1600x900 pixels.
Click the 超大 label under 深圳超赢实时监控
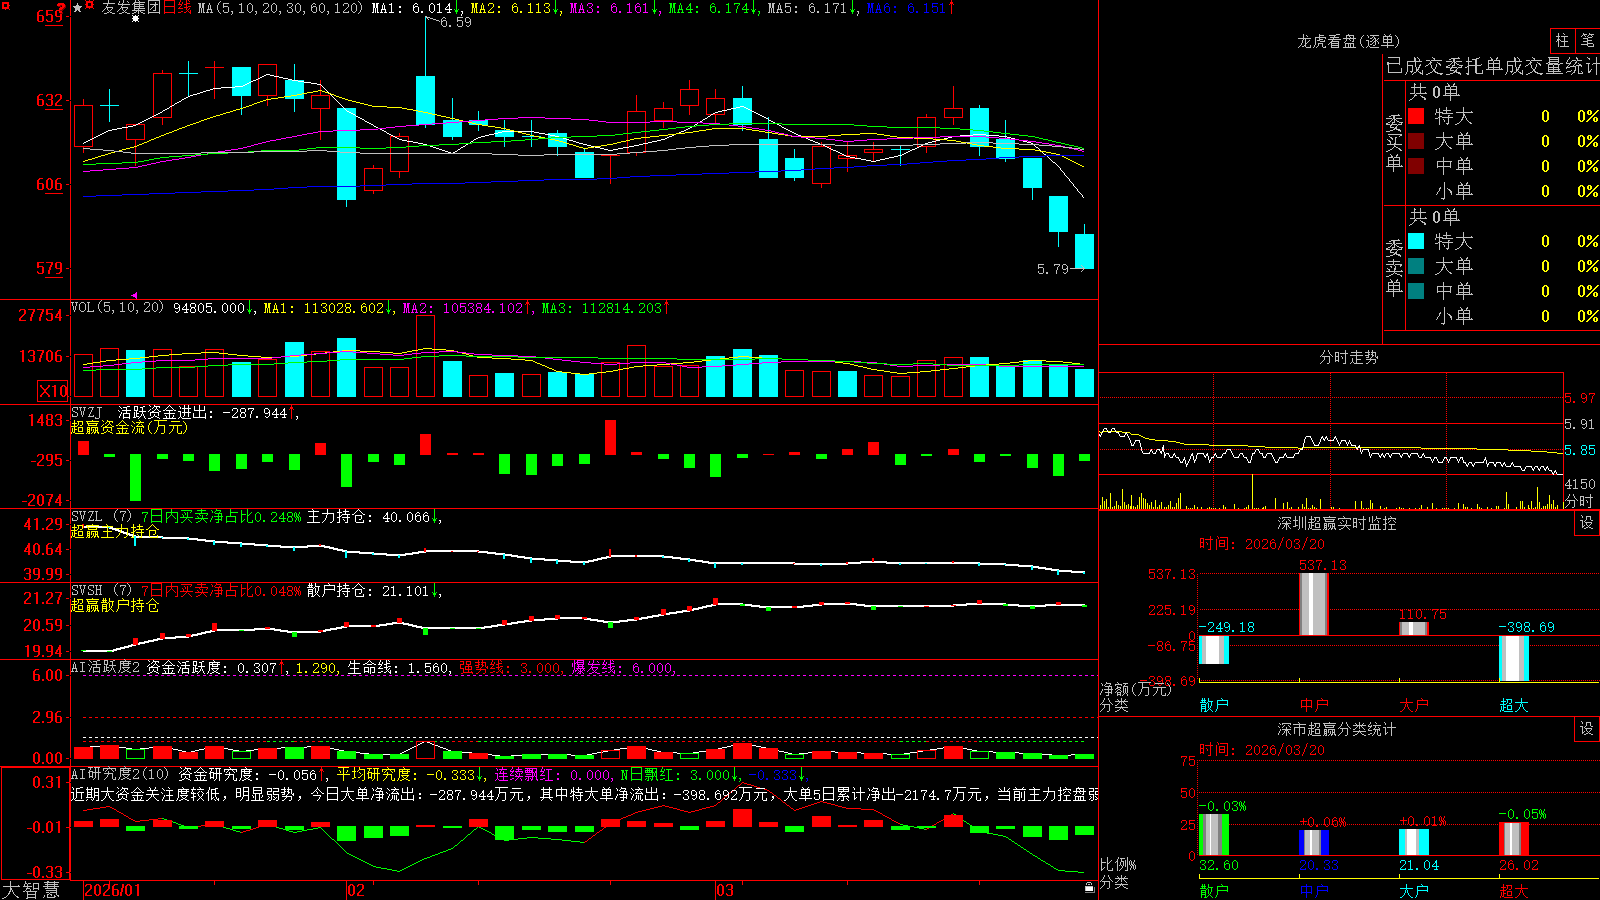[x=1514, y=705]
